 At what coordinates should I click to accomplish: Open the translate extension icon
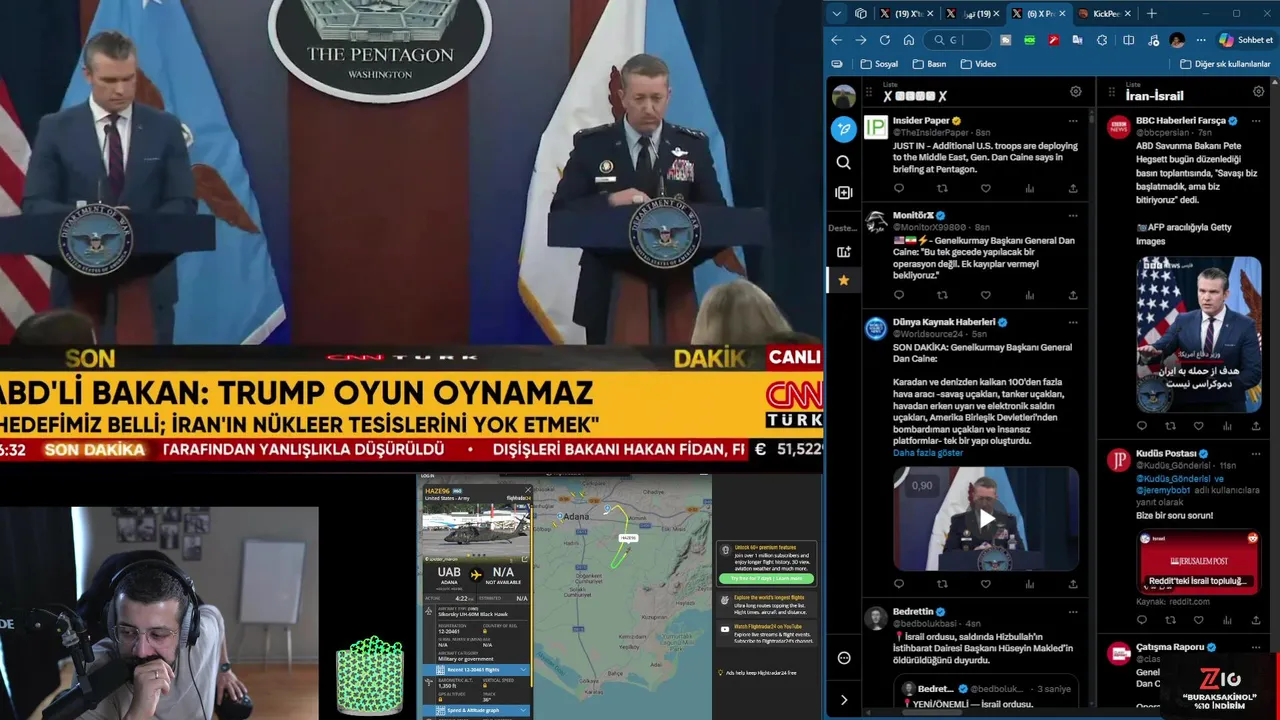point(1077,40)
